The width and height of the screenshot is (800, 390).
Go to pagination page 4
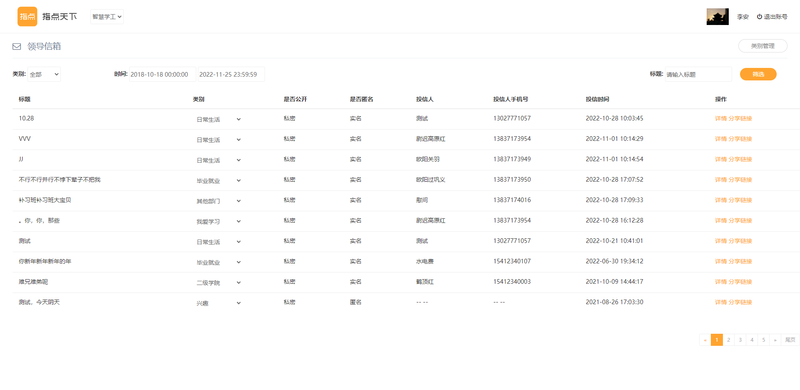click(752, 339)
